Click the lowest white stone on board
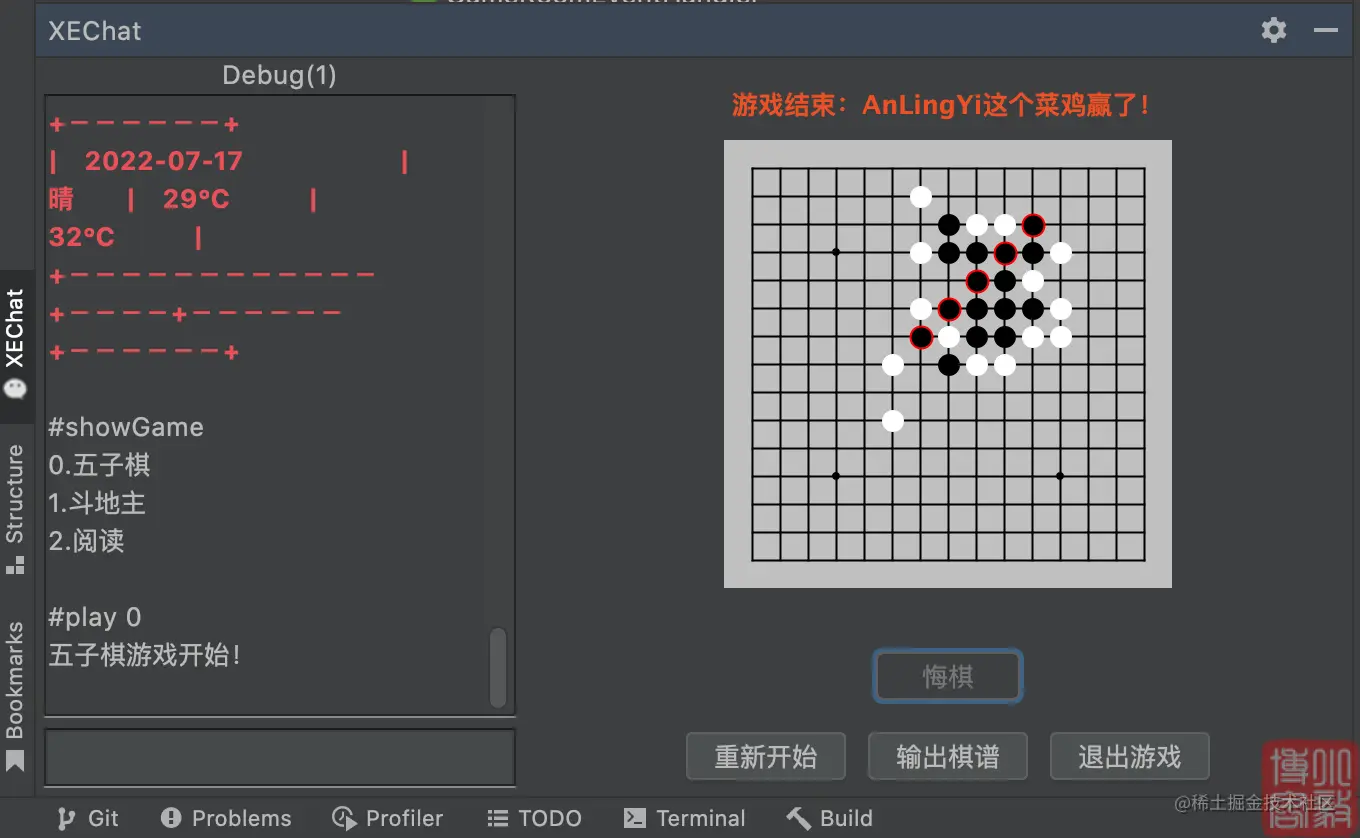 pyautogui.click(x=893, y=421)
